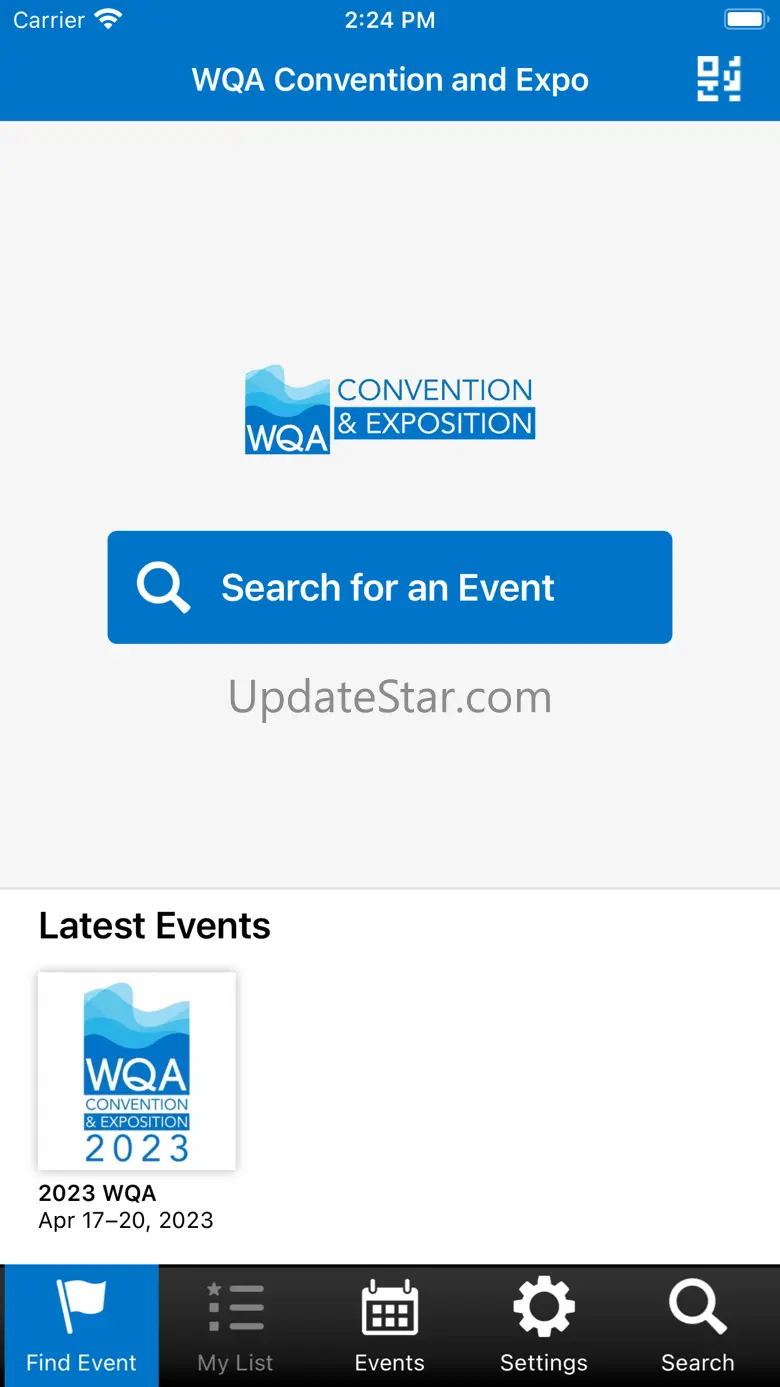The height and width of the screenshot is (1387, 780).
Task: Tap the magnifier icon in Search for an Event
Action: click(163, 587)
